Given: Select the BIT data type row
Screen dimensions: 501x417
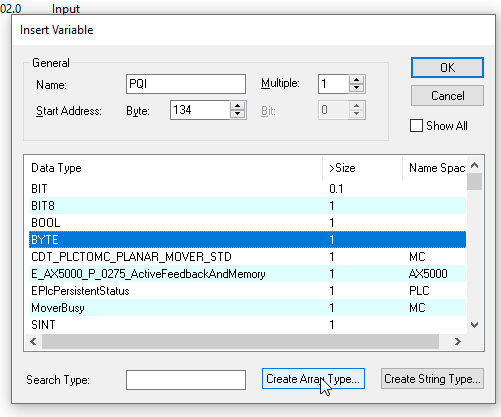Looking at the screenshot, I should coord(247,189).
